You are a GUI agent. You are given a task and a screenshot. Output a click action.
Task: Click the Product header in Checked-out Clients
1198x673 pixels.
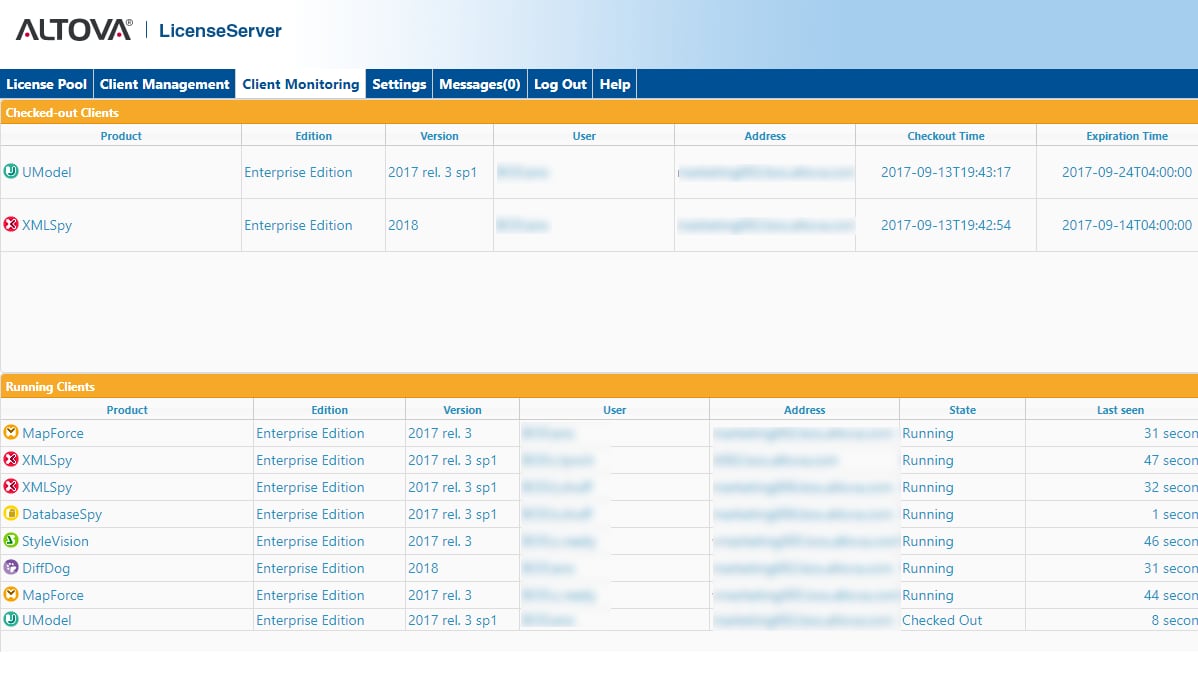pos(121,136)
